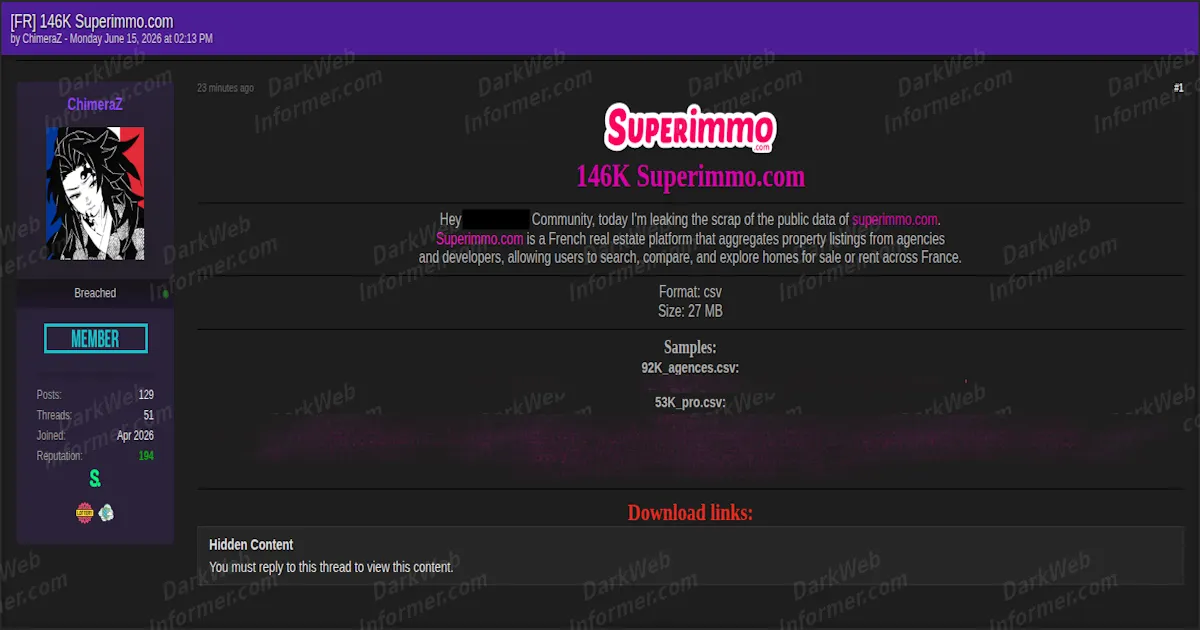This screenshot has height=630, width=1200.
Task: Click the thread title '[FR] 146K Superimmo.com'
Action: [92, 21]
